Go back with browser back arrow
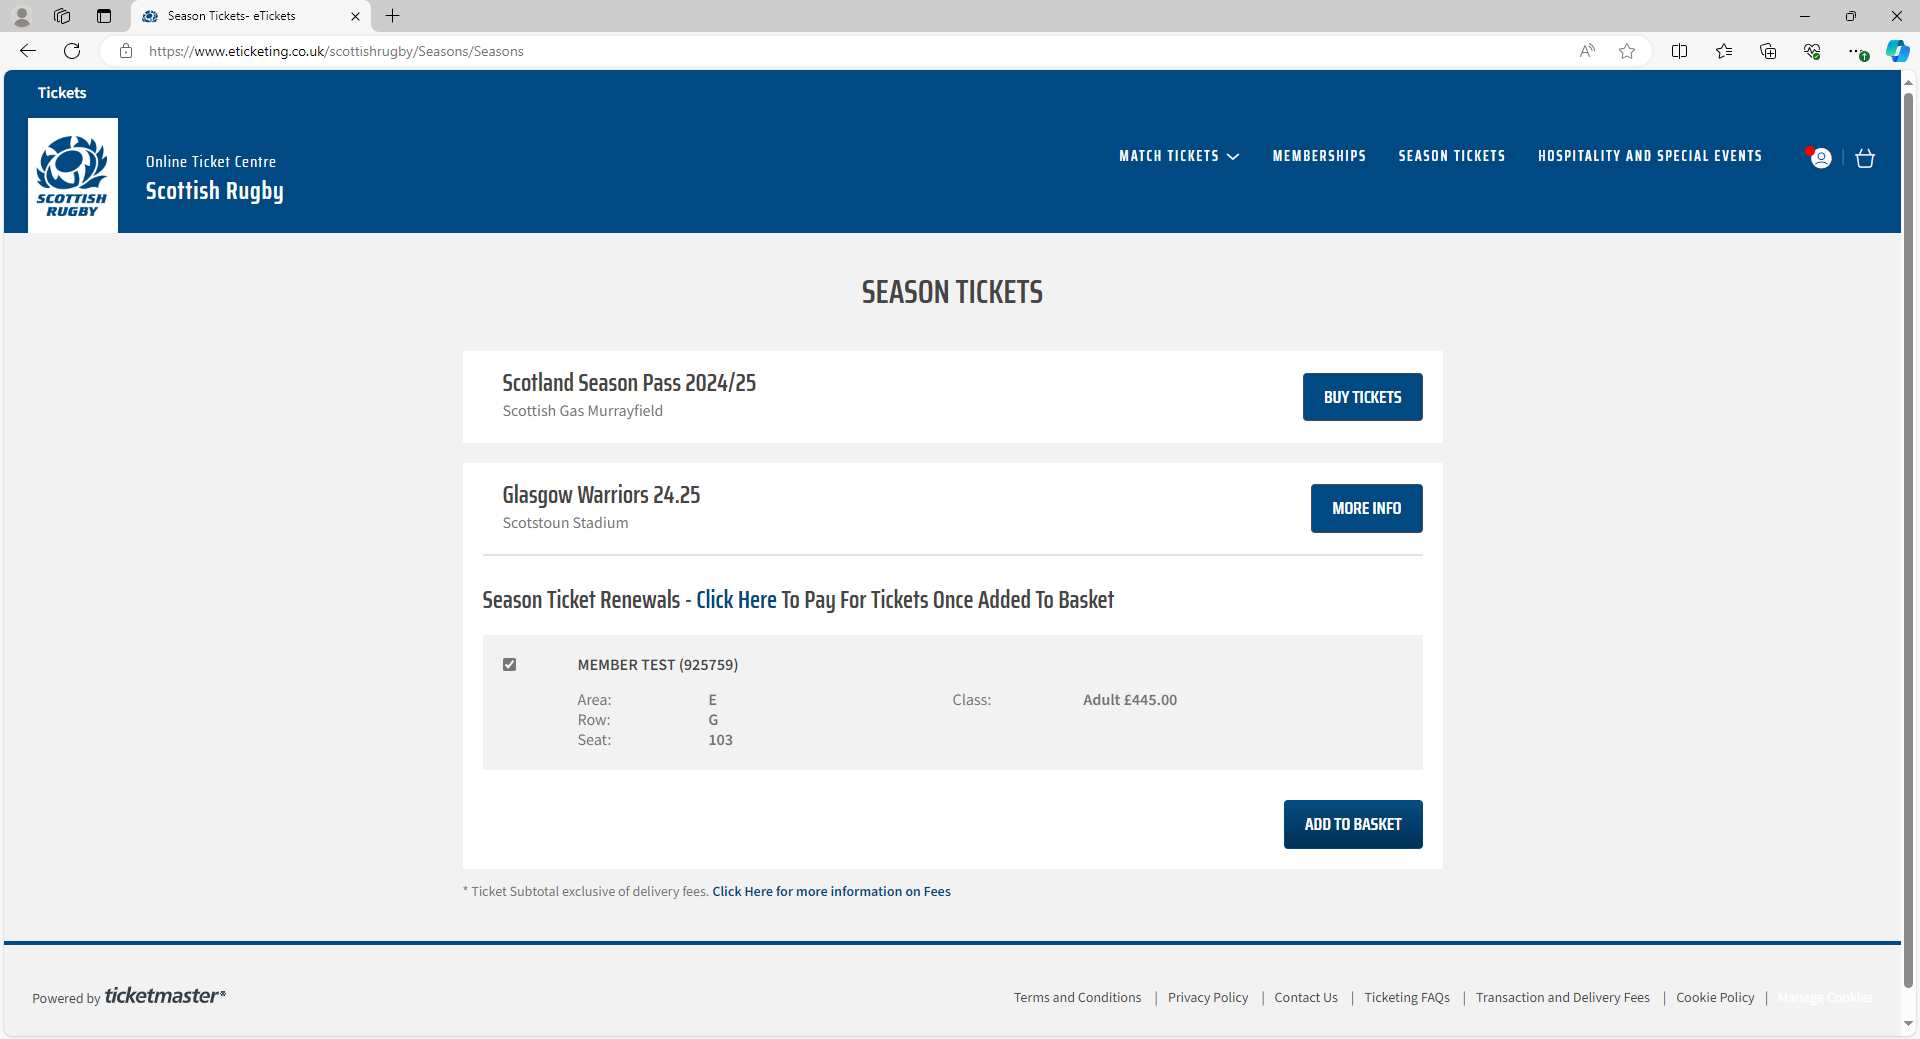This screenshot has height=1039, width=1920. [x=28, y=51]
